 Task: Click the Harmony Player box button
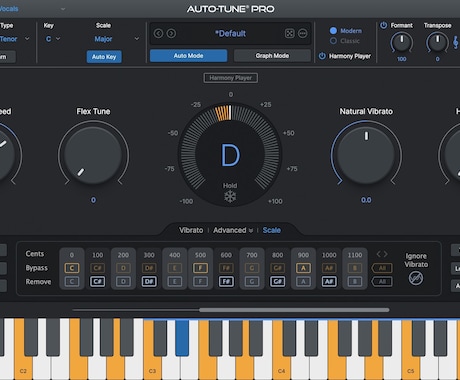point(230,78)
